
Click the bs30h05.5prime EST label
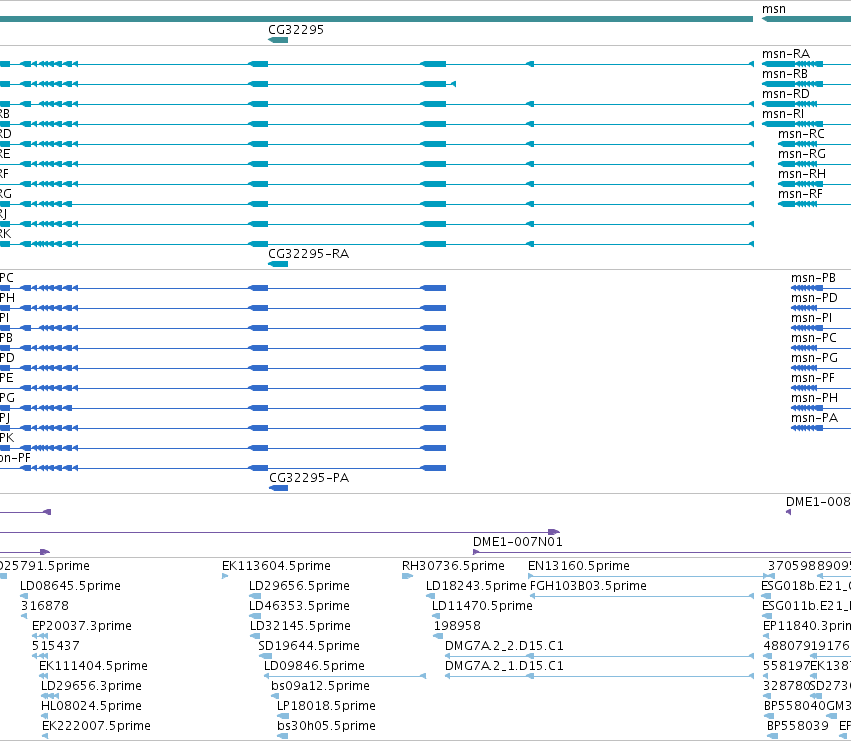click(326, 726)
